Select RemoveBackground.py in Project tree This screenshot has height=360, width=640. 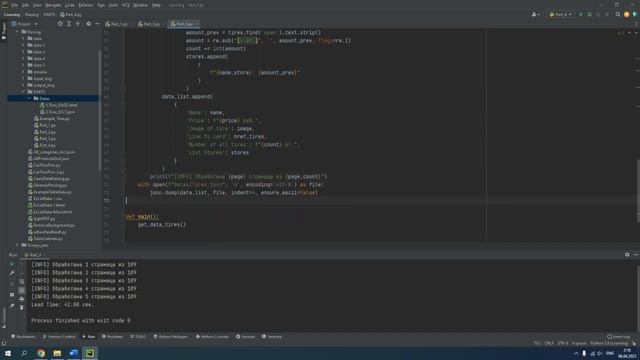tap(51, 225)
